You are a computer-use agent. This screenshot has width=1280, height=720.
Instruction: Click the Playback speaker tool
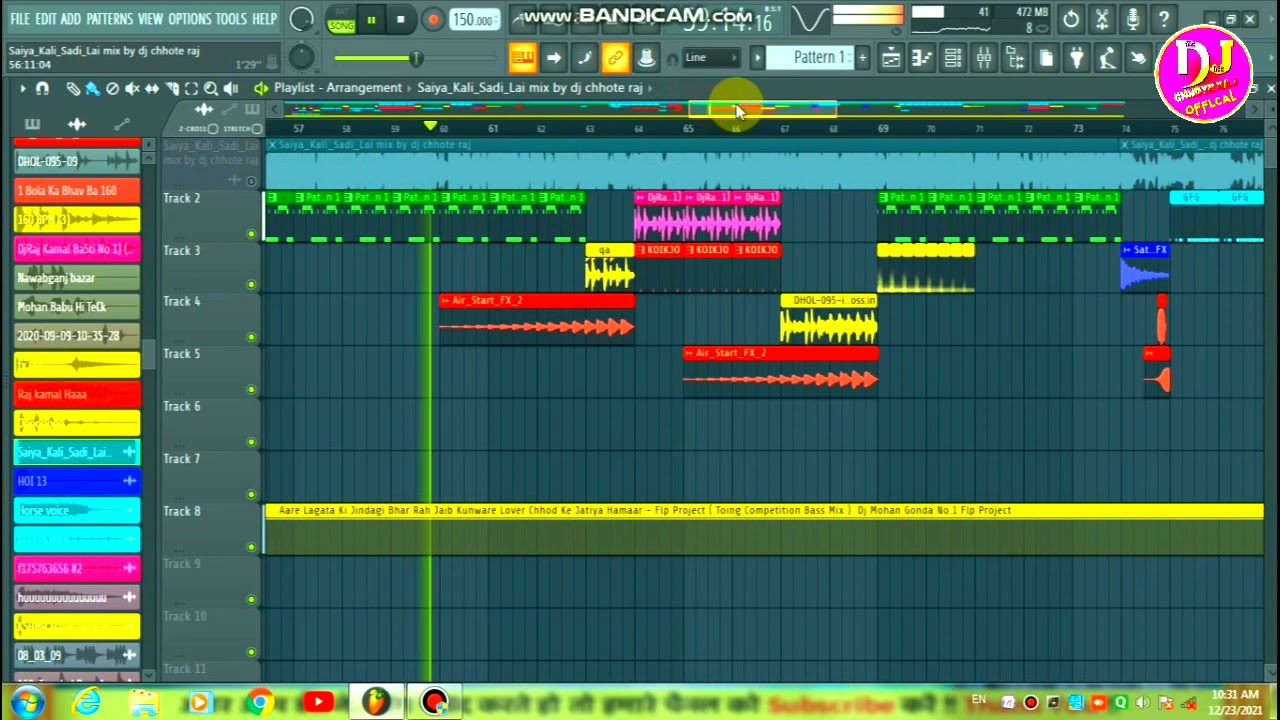tap(230, 88)
